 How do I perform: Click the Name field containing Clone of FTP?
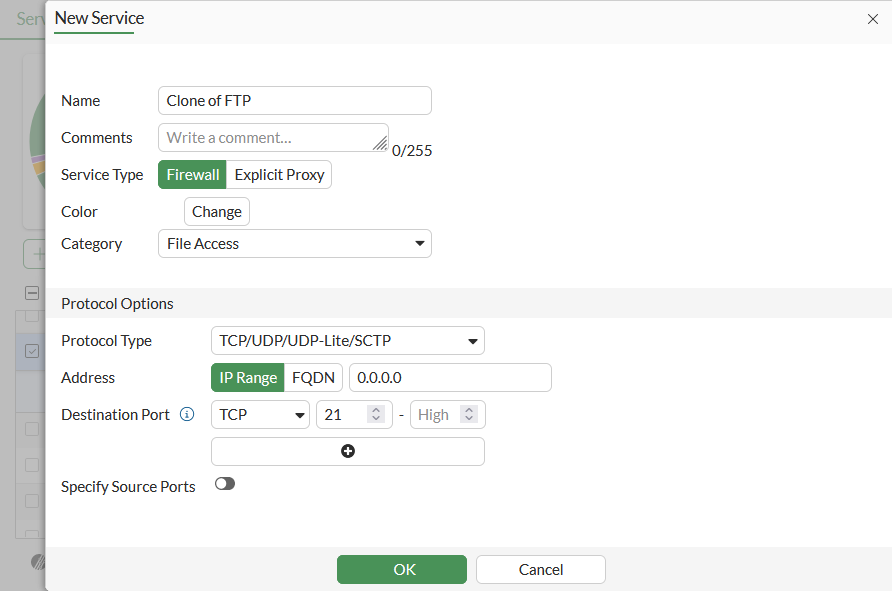pos(295,101)
